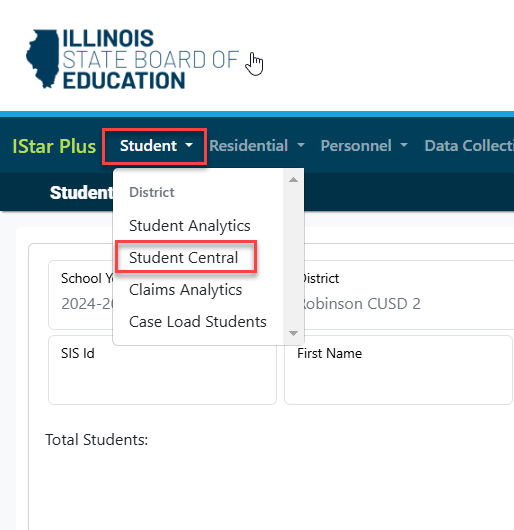Click the Residential caret arrow icon
Image resolution: width=514 pixels, height=530 pixels.
(301, 145)
